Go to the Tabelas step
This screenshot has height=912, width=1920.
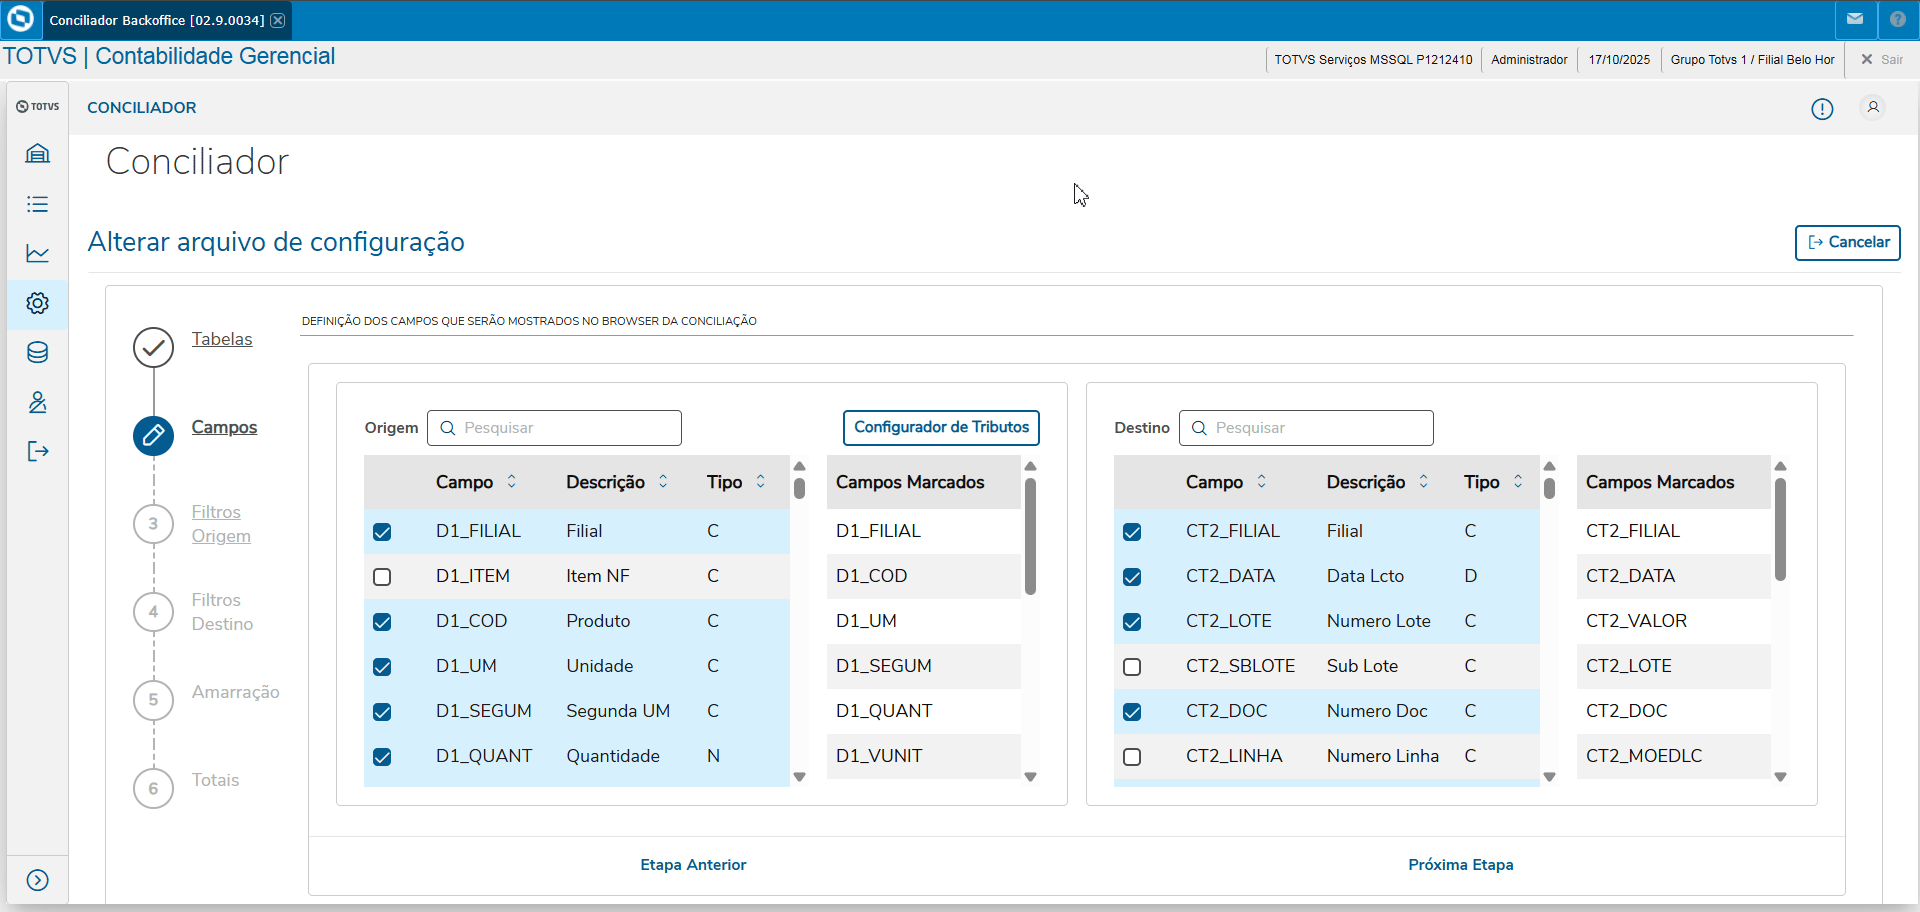coord(222,339)
